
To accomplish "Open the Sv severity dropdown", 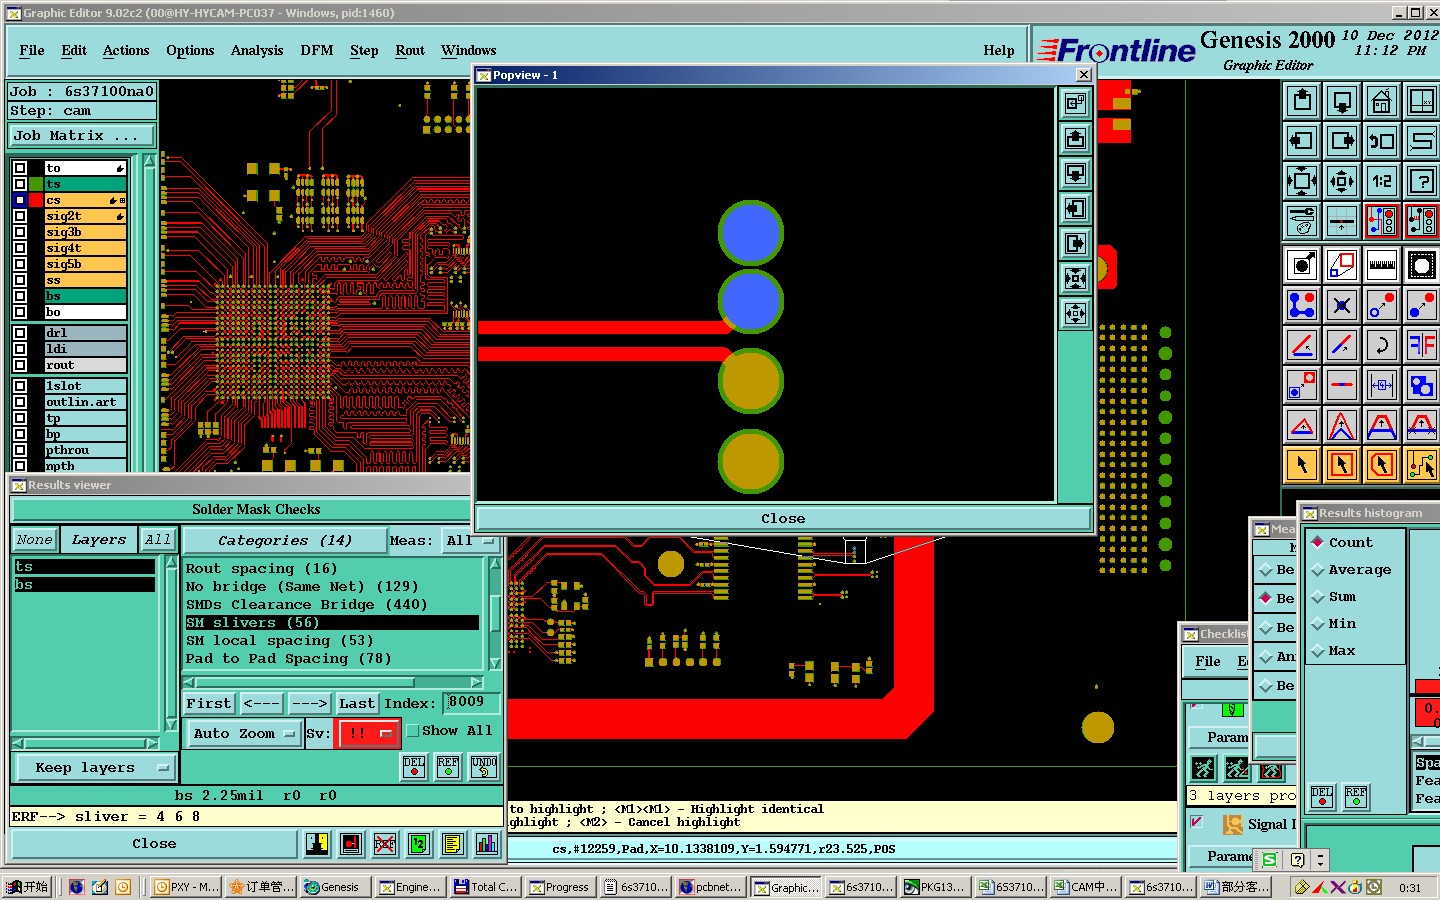I will (369, 733).
